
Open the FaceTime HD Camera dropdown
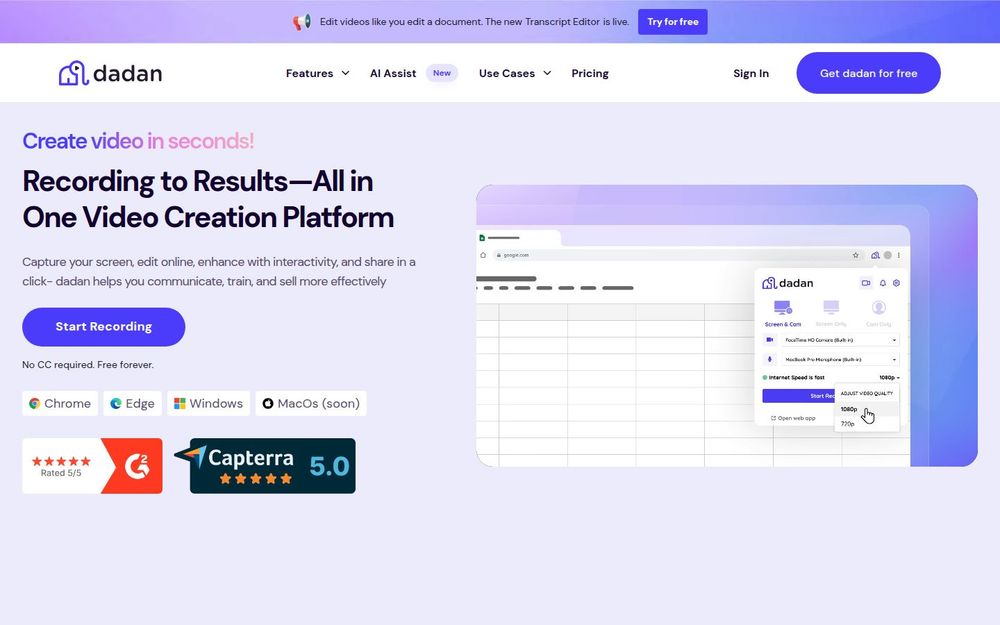pyautogui.click(x=841, y=340)
